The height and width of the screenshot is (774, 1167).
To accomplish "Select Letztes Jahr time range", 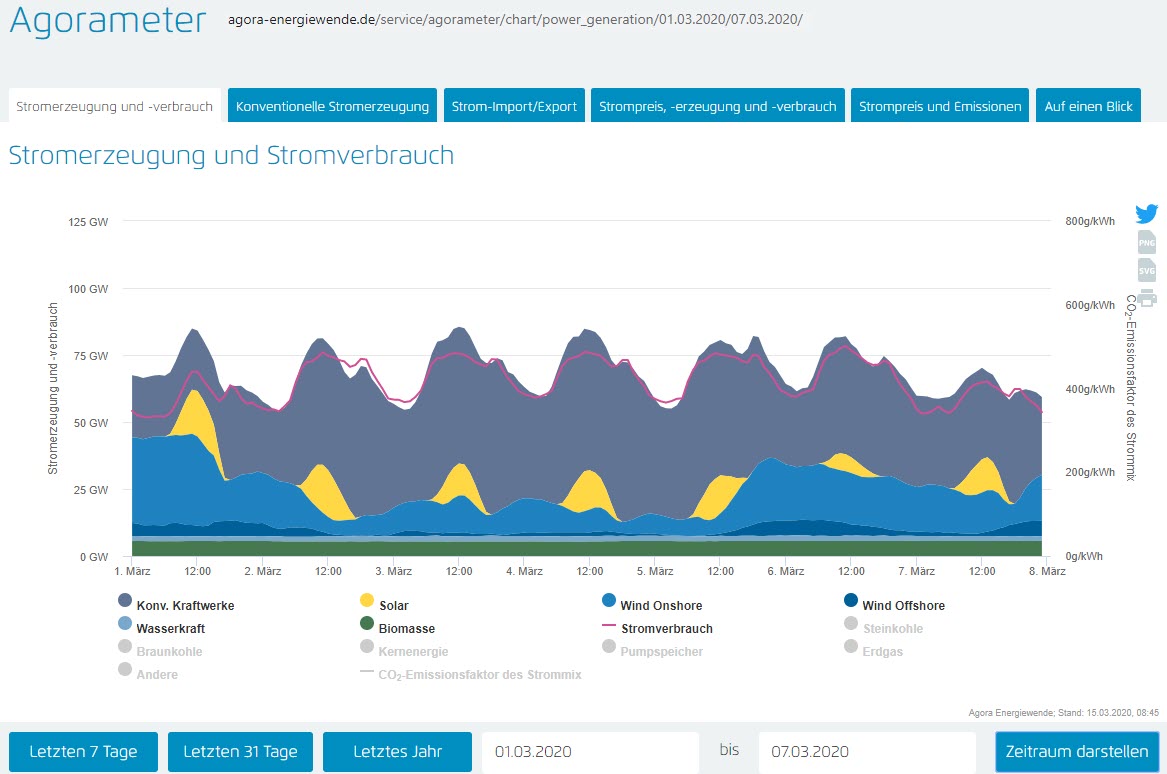I will coord(398,752).
